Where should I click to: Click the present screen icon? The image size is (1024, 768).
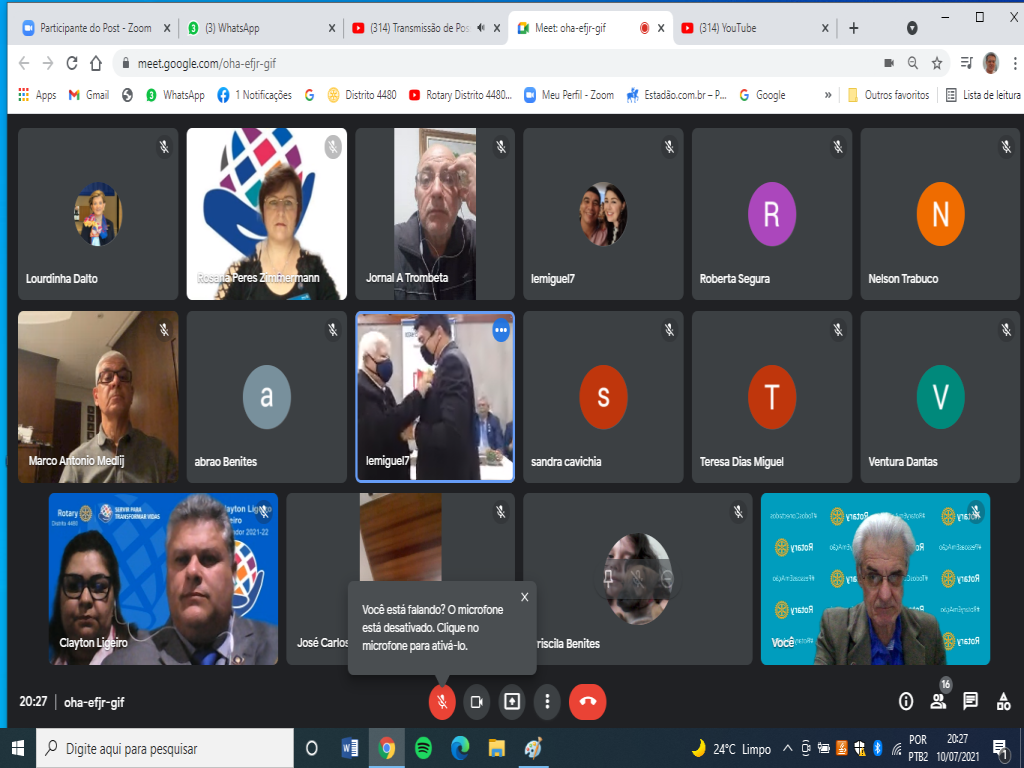point(512,701)
